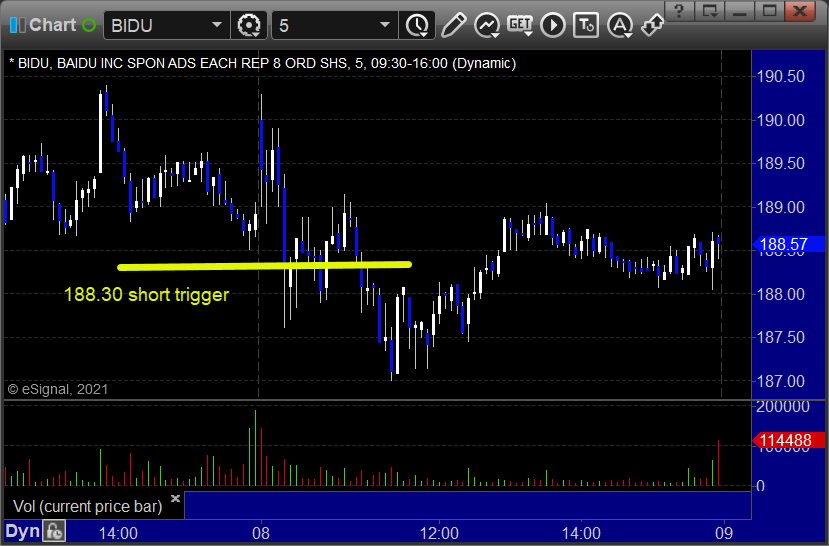Maximize the chart window

tap(769, 11)
